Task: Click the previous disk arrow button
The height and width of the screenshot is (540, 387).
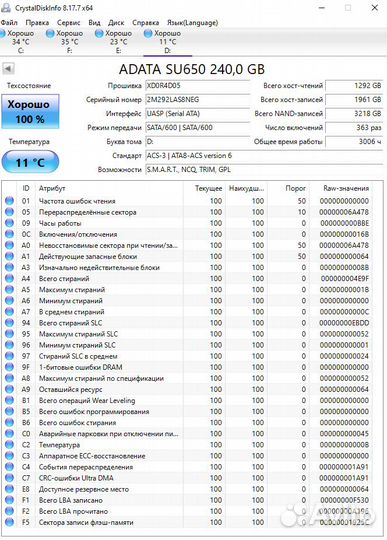Action: click(x=8, y=69)
